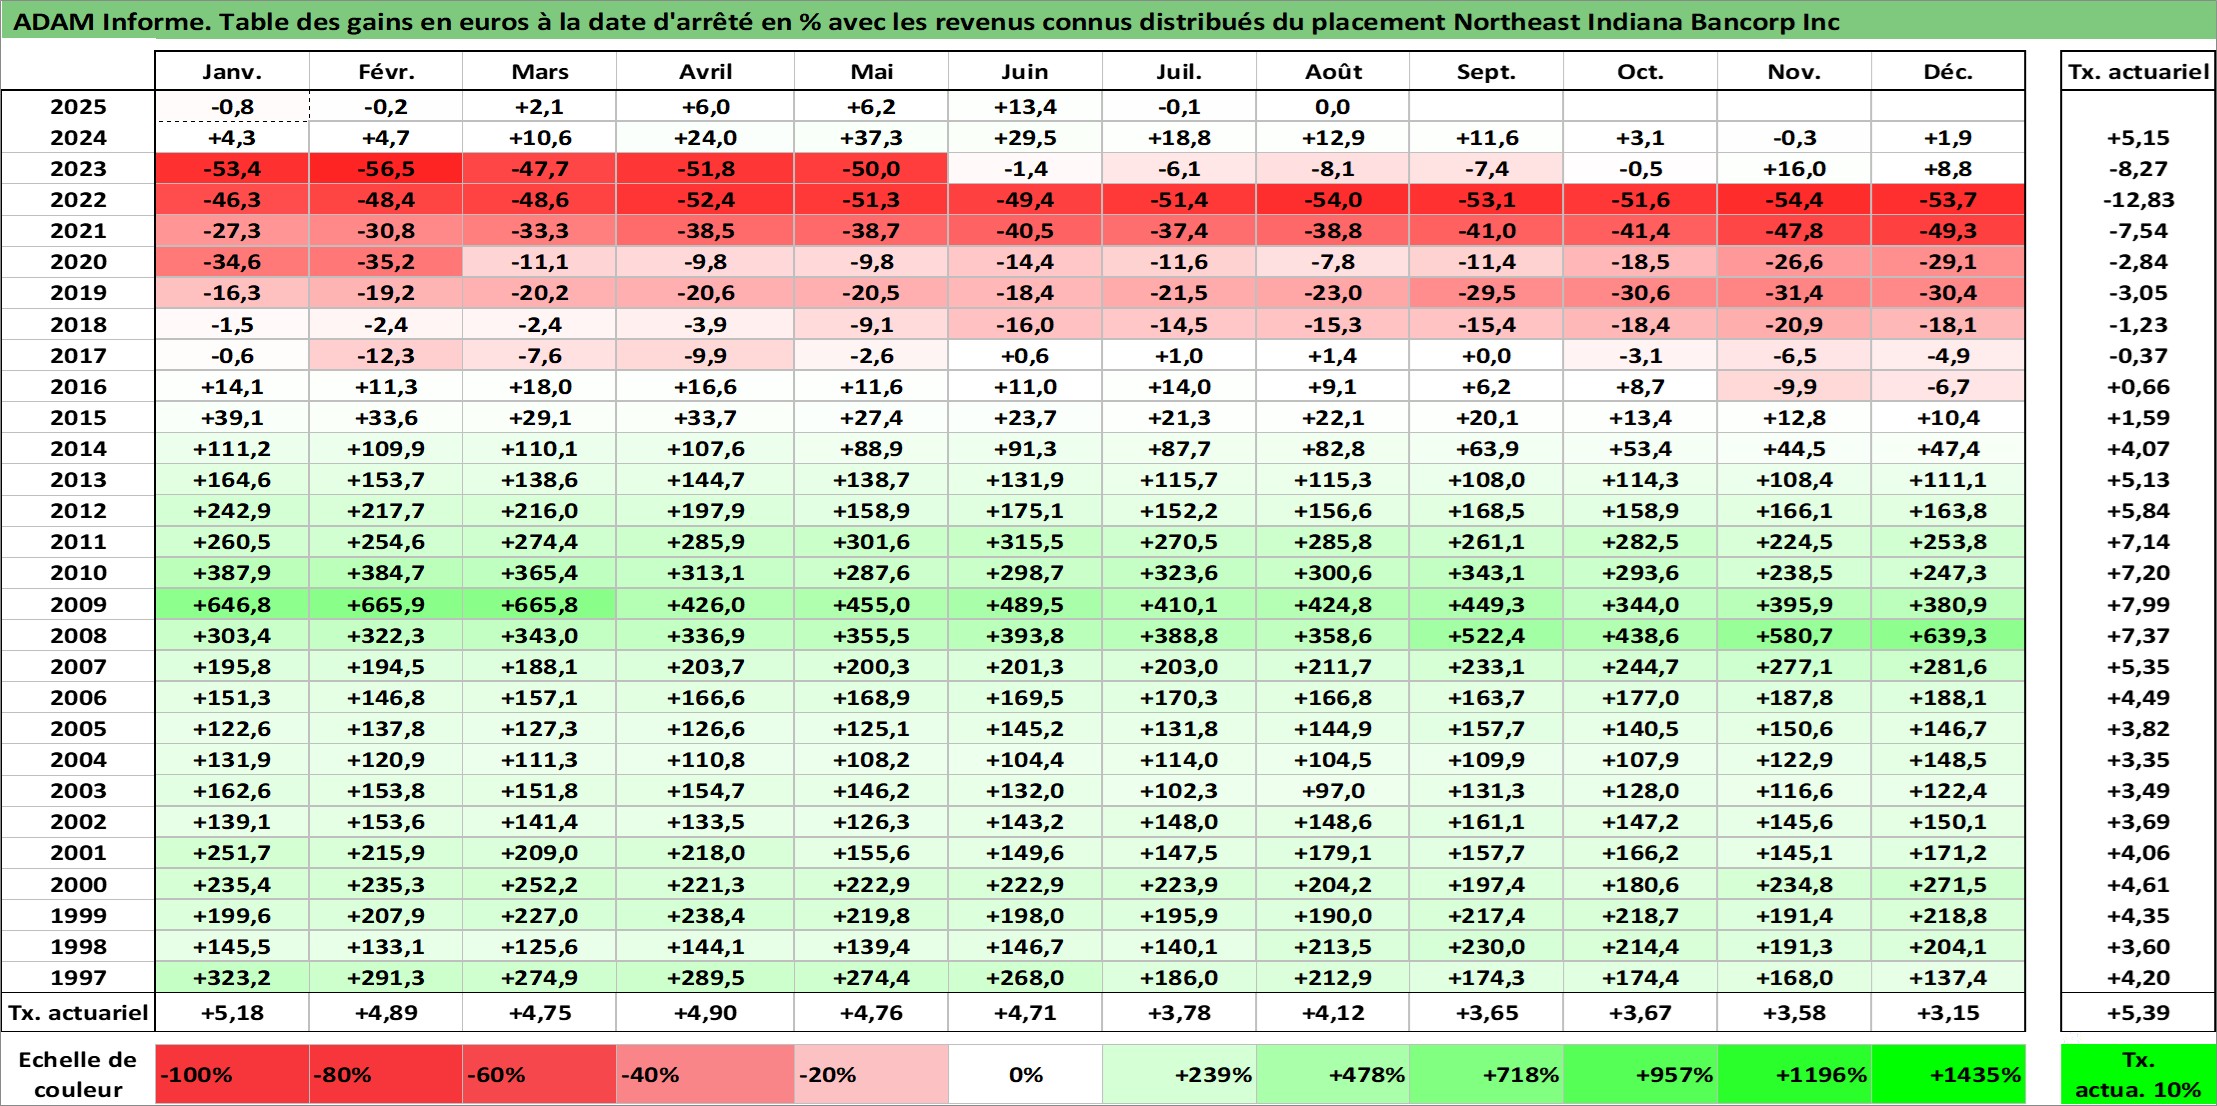
Task: Click cell '+323,2' in 1997 January
Action: (x=232, y=977)
